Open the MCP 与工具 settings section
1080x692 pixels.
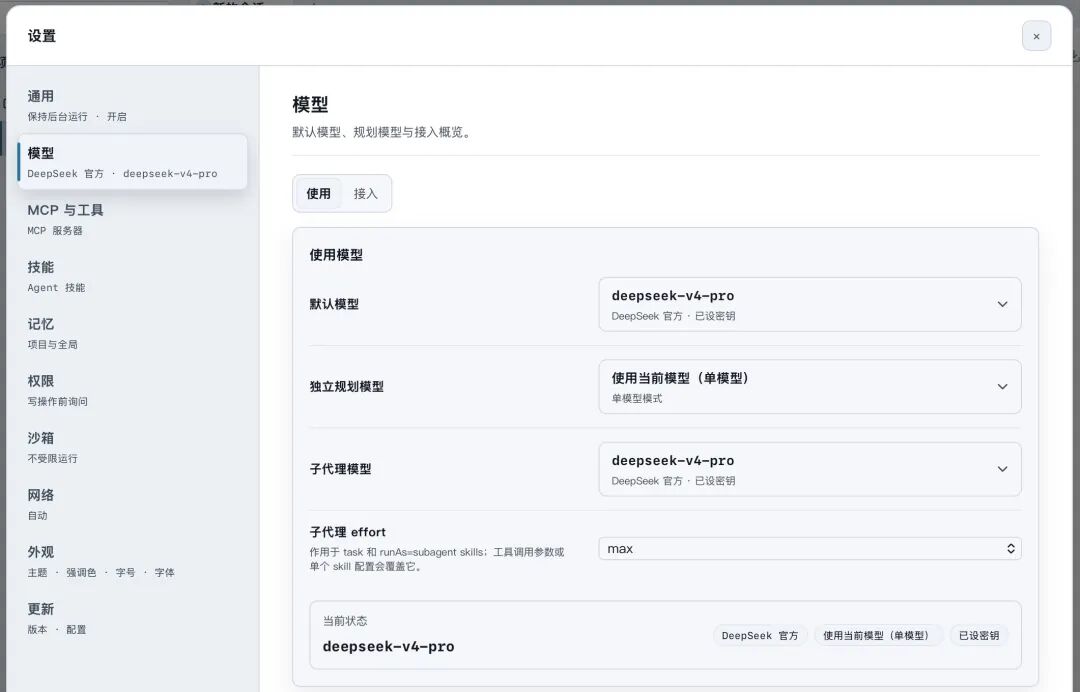coord(132,219)
